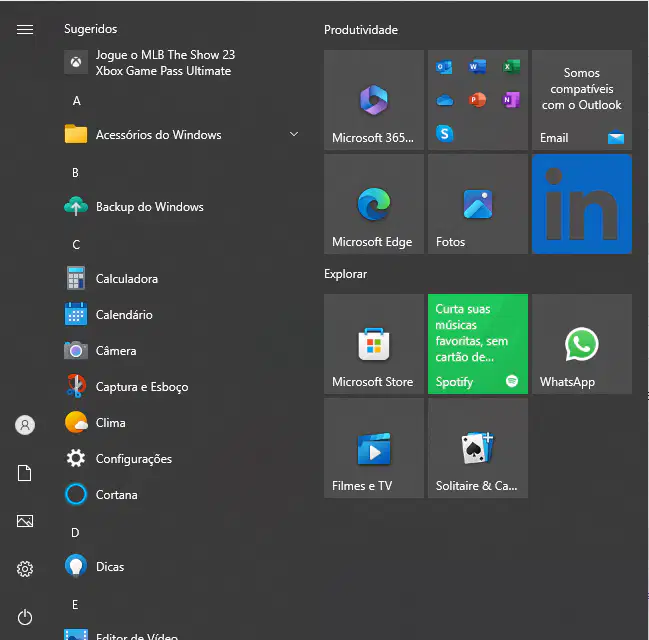649x640 pixels.
Task: Open the user account icon in sidebar
Action: tap(25, 425)
